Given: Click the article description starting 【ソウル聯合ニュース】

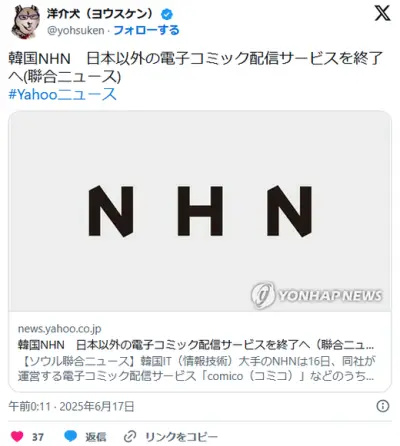Looking at the screenshot, I should tap(196, 368).
